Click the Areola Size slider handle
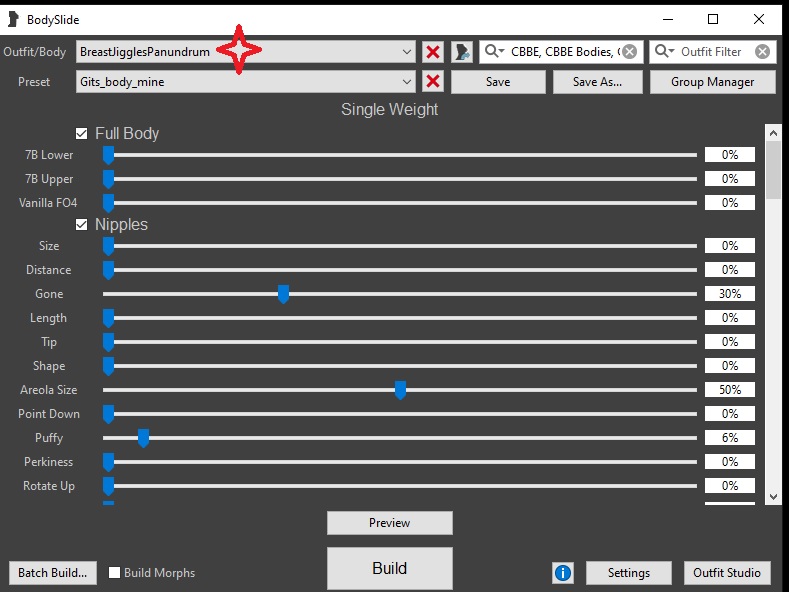 [400, 390]
